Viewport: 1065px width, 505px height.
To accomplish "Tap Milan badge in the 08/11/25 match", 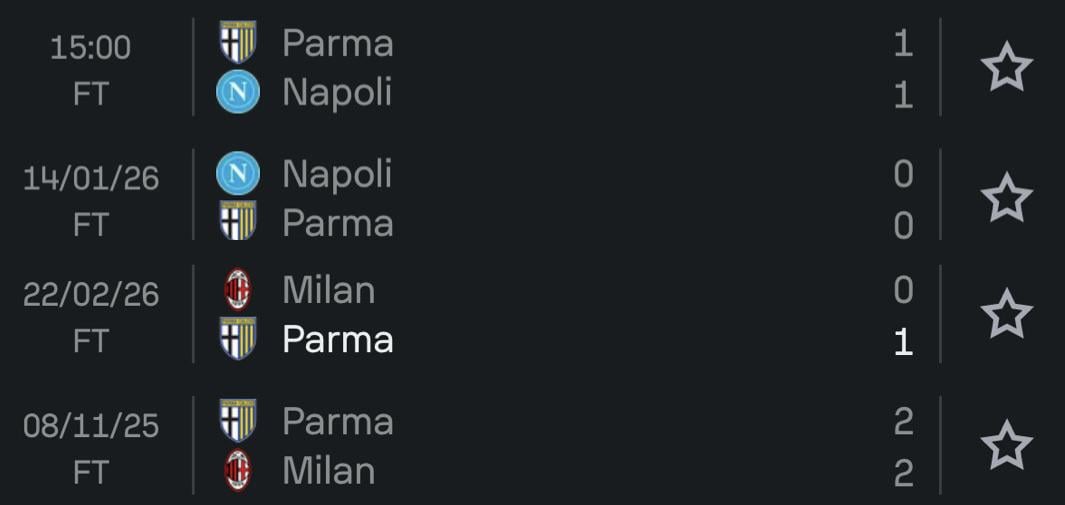I will pyautogui.click(x=238, y=470).
